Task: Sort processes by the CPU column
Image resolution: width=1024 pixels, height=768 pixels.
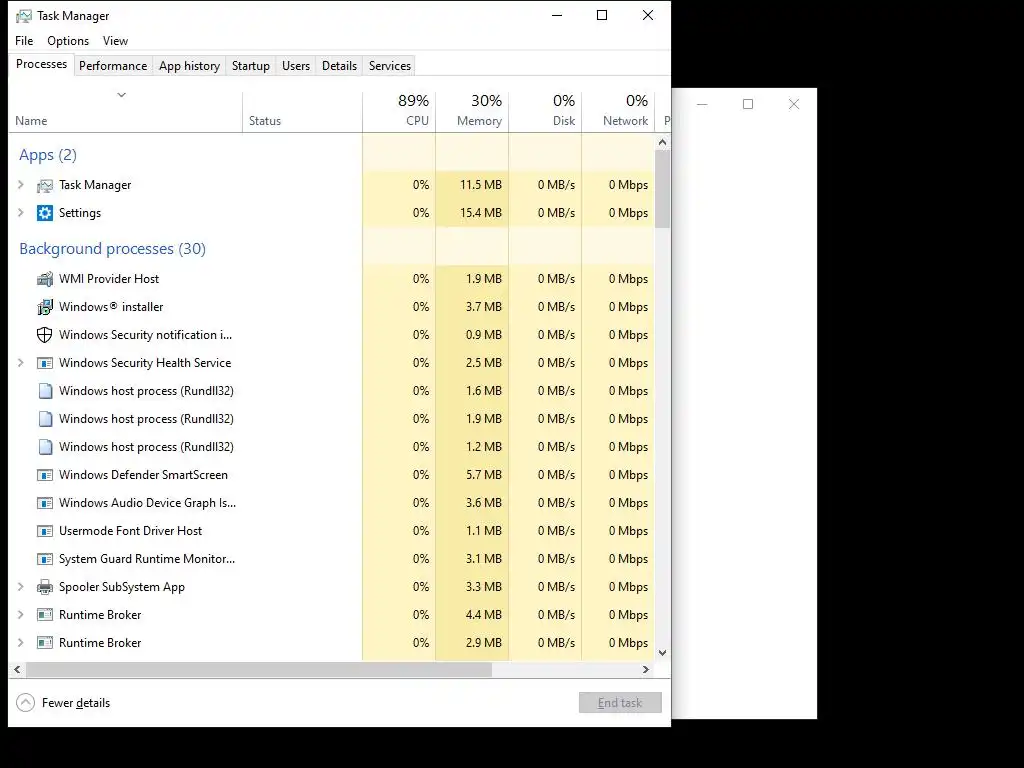Action: (399, 112)
